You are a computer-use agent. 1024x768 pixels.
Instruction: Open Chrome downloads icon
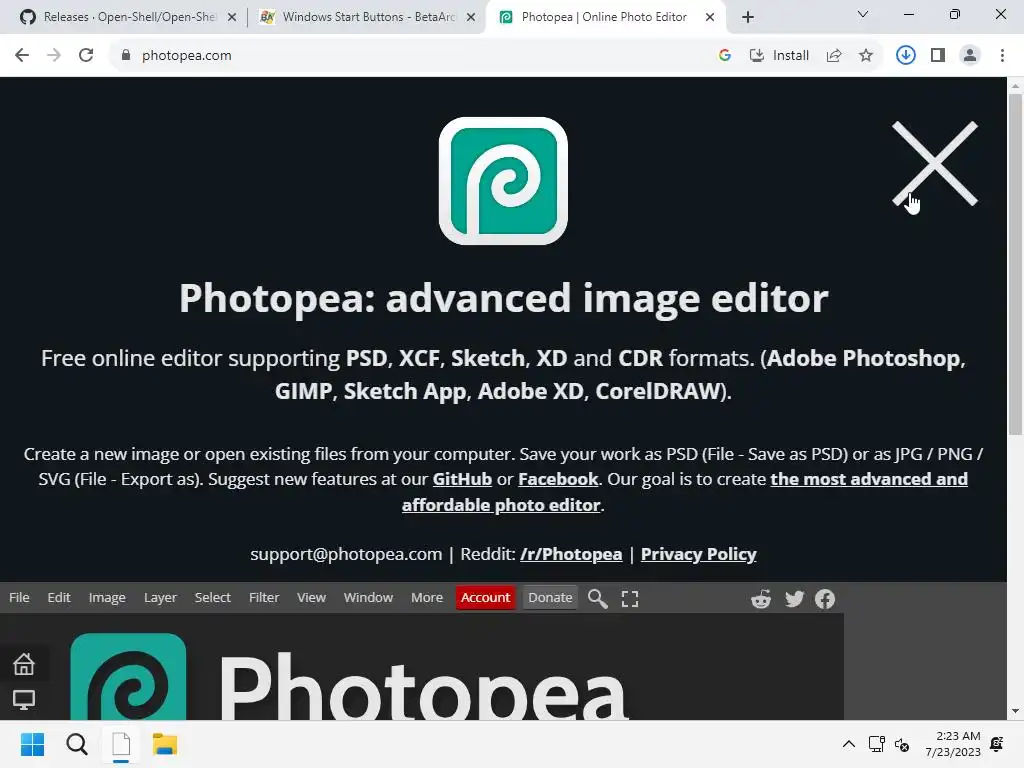905,56
